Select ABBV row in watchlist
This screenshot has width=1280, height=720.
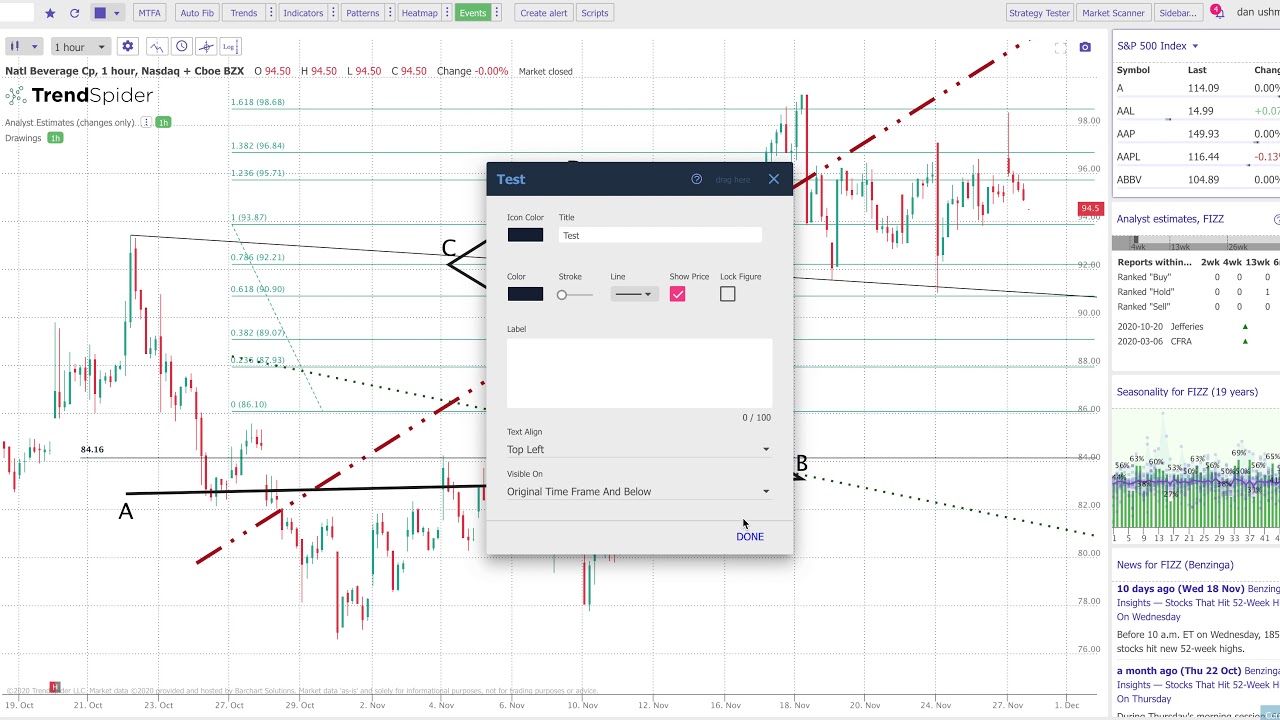pyautogui.click(x=1196, y=180)
